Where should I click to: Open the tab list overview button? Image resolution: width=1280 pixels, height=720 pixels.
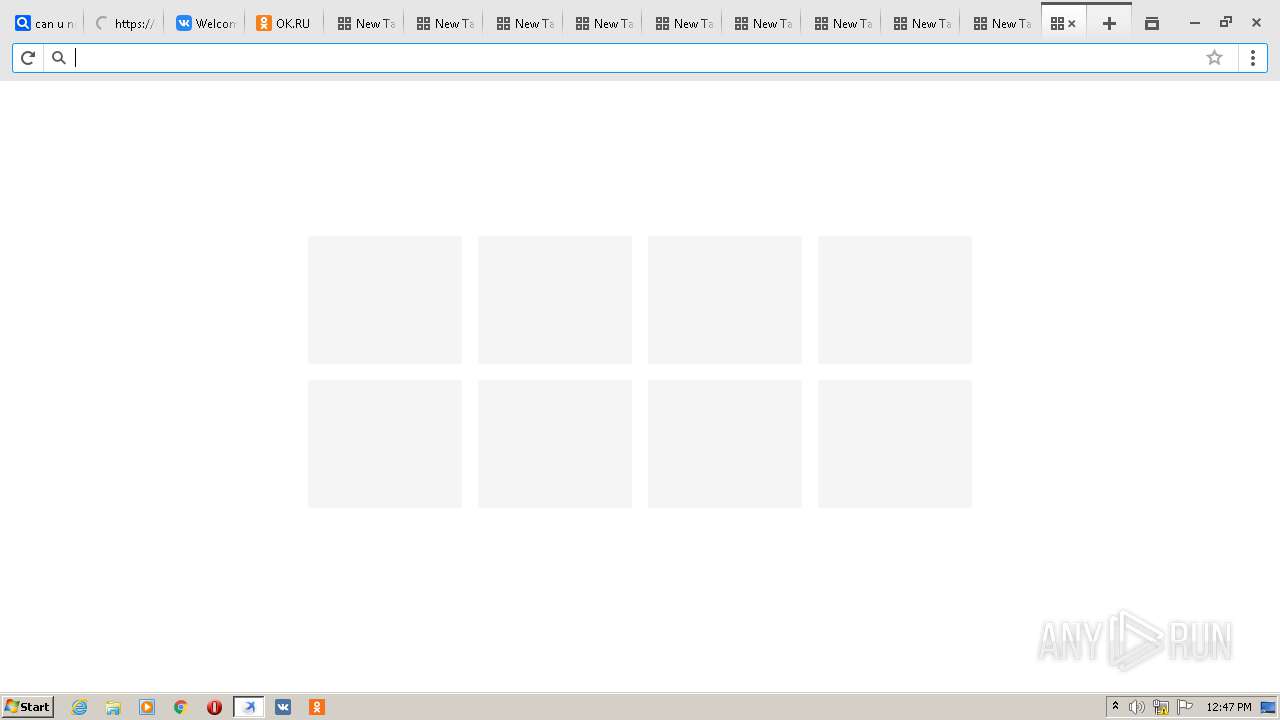[x=1152, y=23]
